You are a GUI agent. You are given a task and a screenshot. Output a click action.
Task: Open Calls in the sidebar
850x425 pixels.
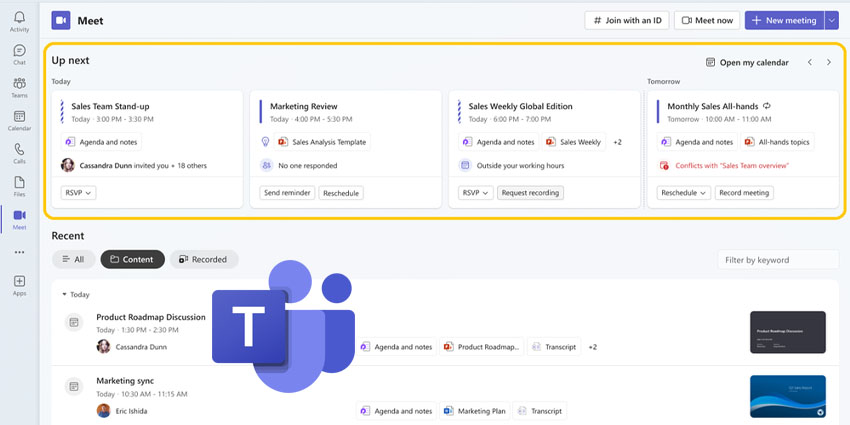point(20,154)
